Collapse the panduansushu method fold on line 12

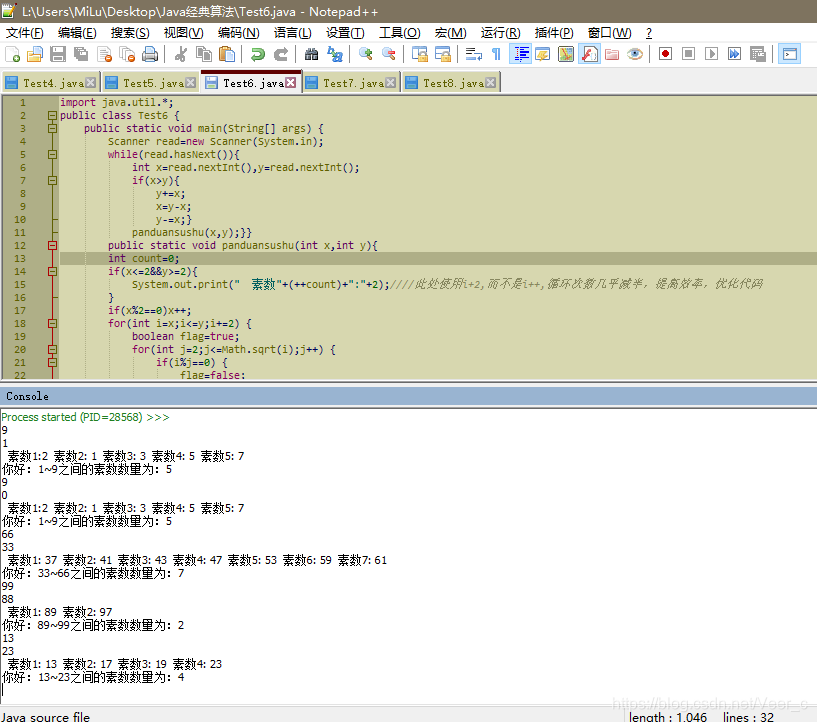click(x=52, y=245)
